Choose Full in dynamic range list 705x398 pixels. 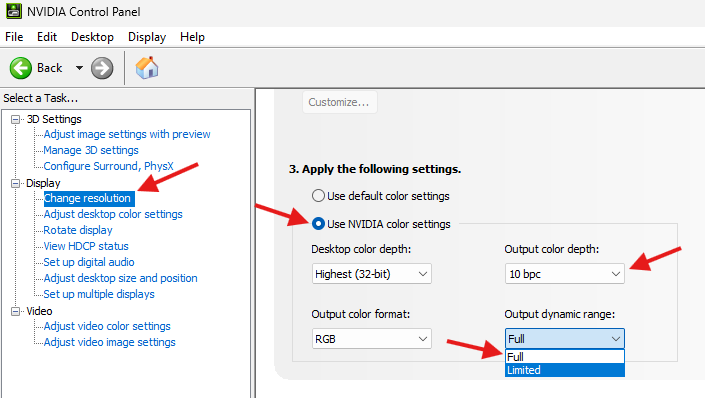(x=565, y=357)
